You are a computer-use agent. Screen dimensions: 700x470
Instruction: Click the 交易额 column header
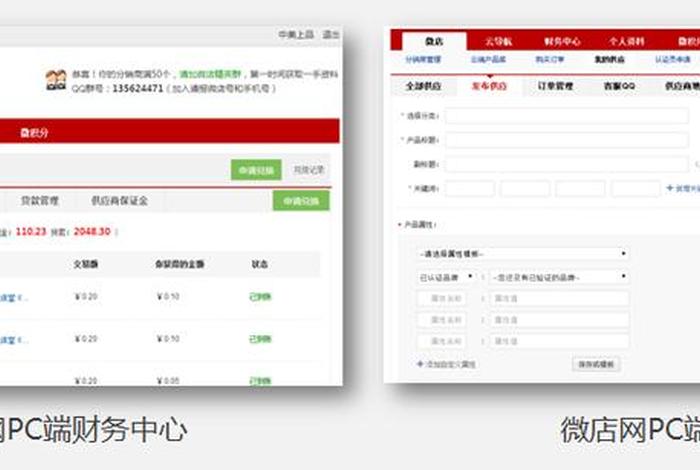pyautogui.click(x=86, y=264)
